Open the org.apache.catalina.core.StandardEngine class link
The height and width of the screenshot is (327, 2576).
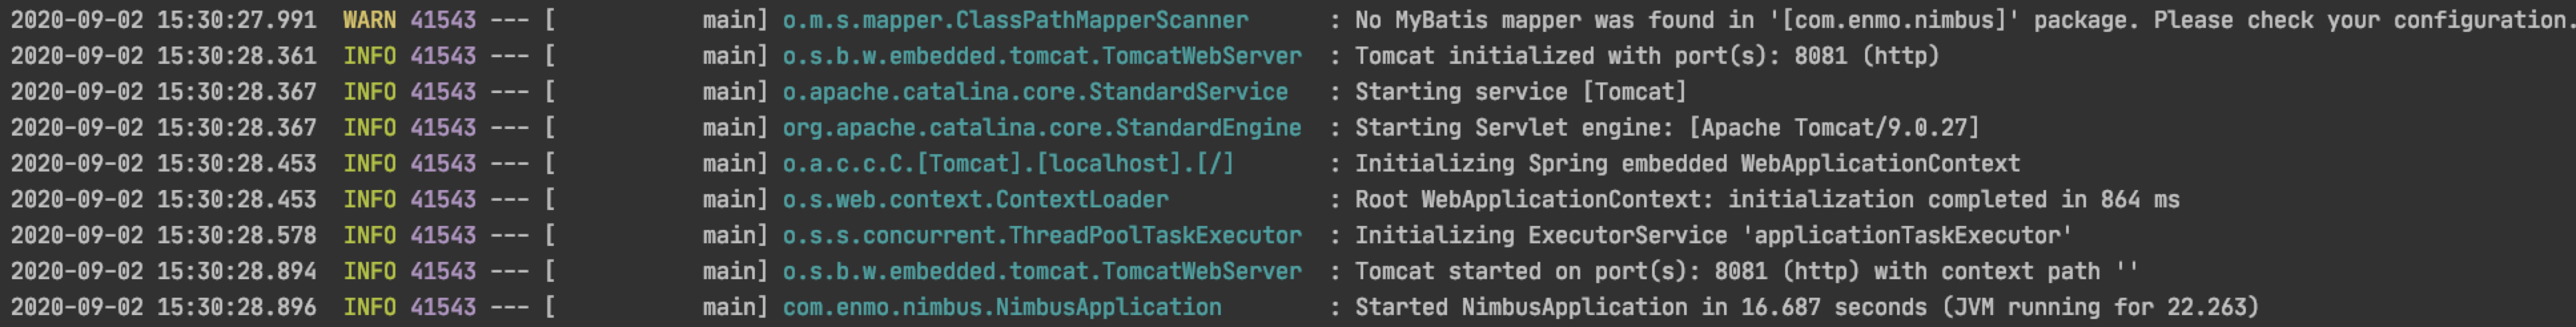[x=1041, y=128]
